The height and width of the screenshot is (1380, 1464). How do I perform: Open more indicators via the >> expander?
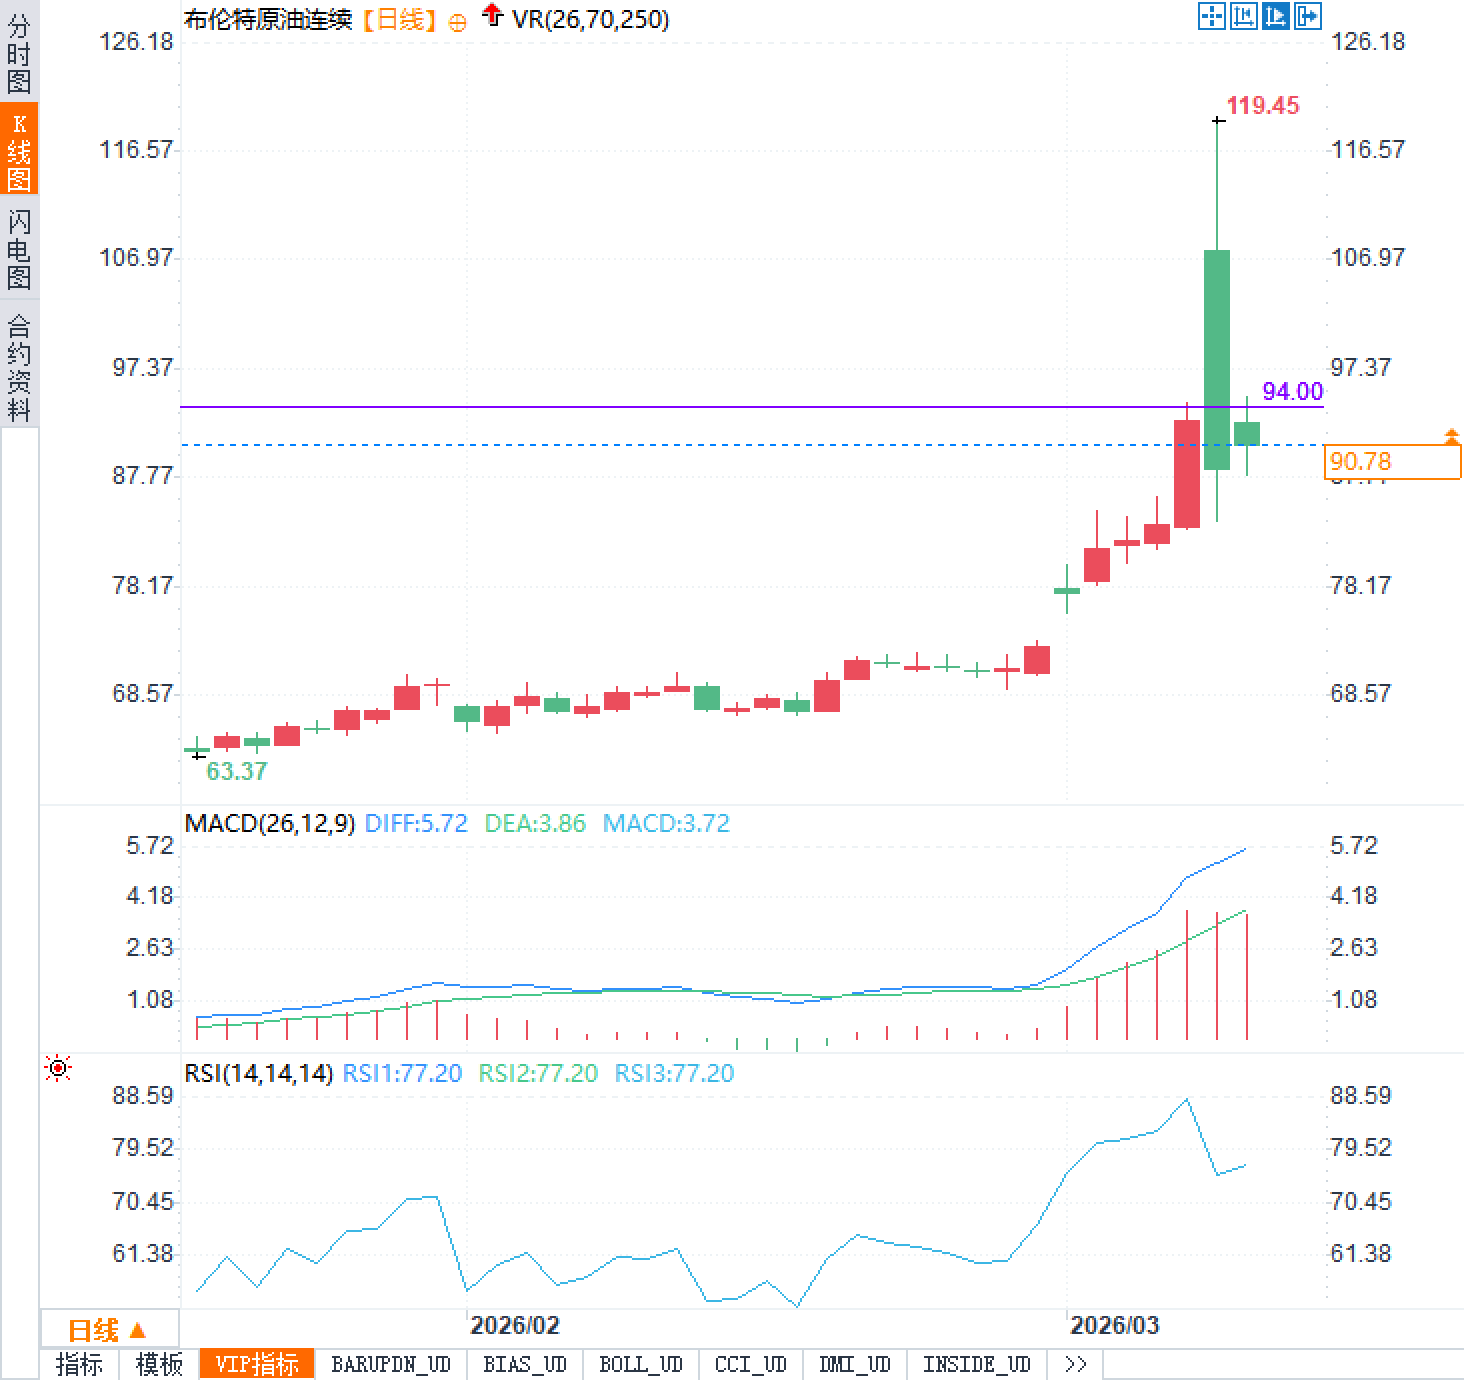(x=1075, y=1363)
